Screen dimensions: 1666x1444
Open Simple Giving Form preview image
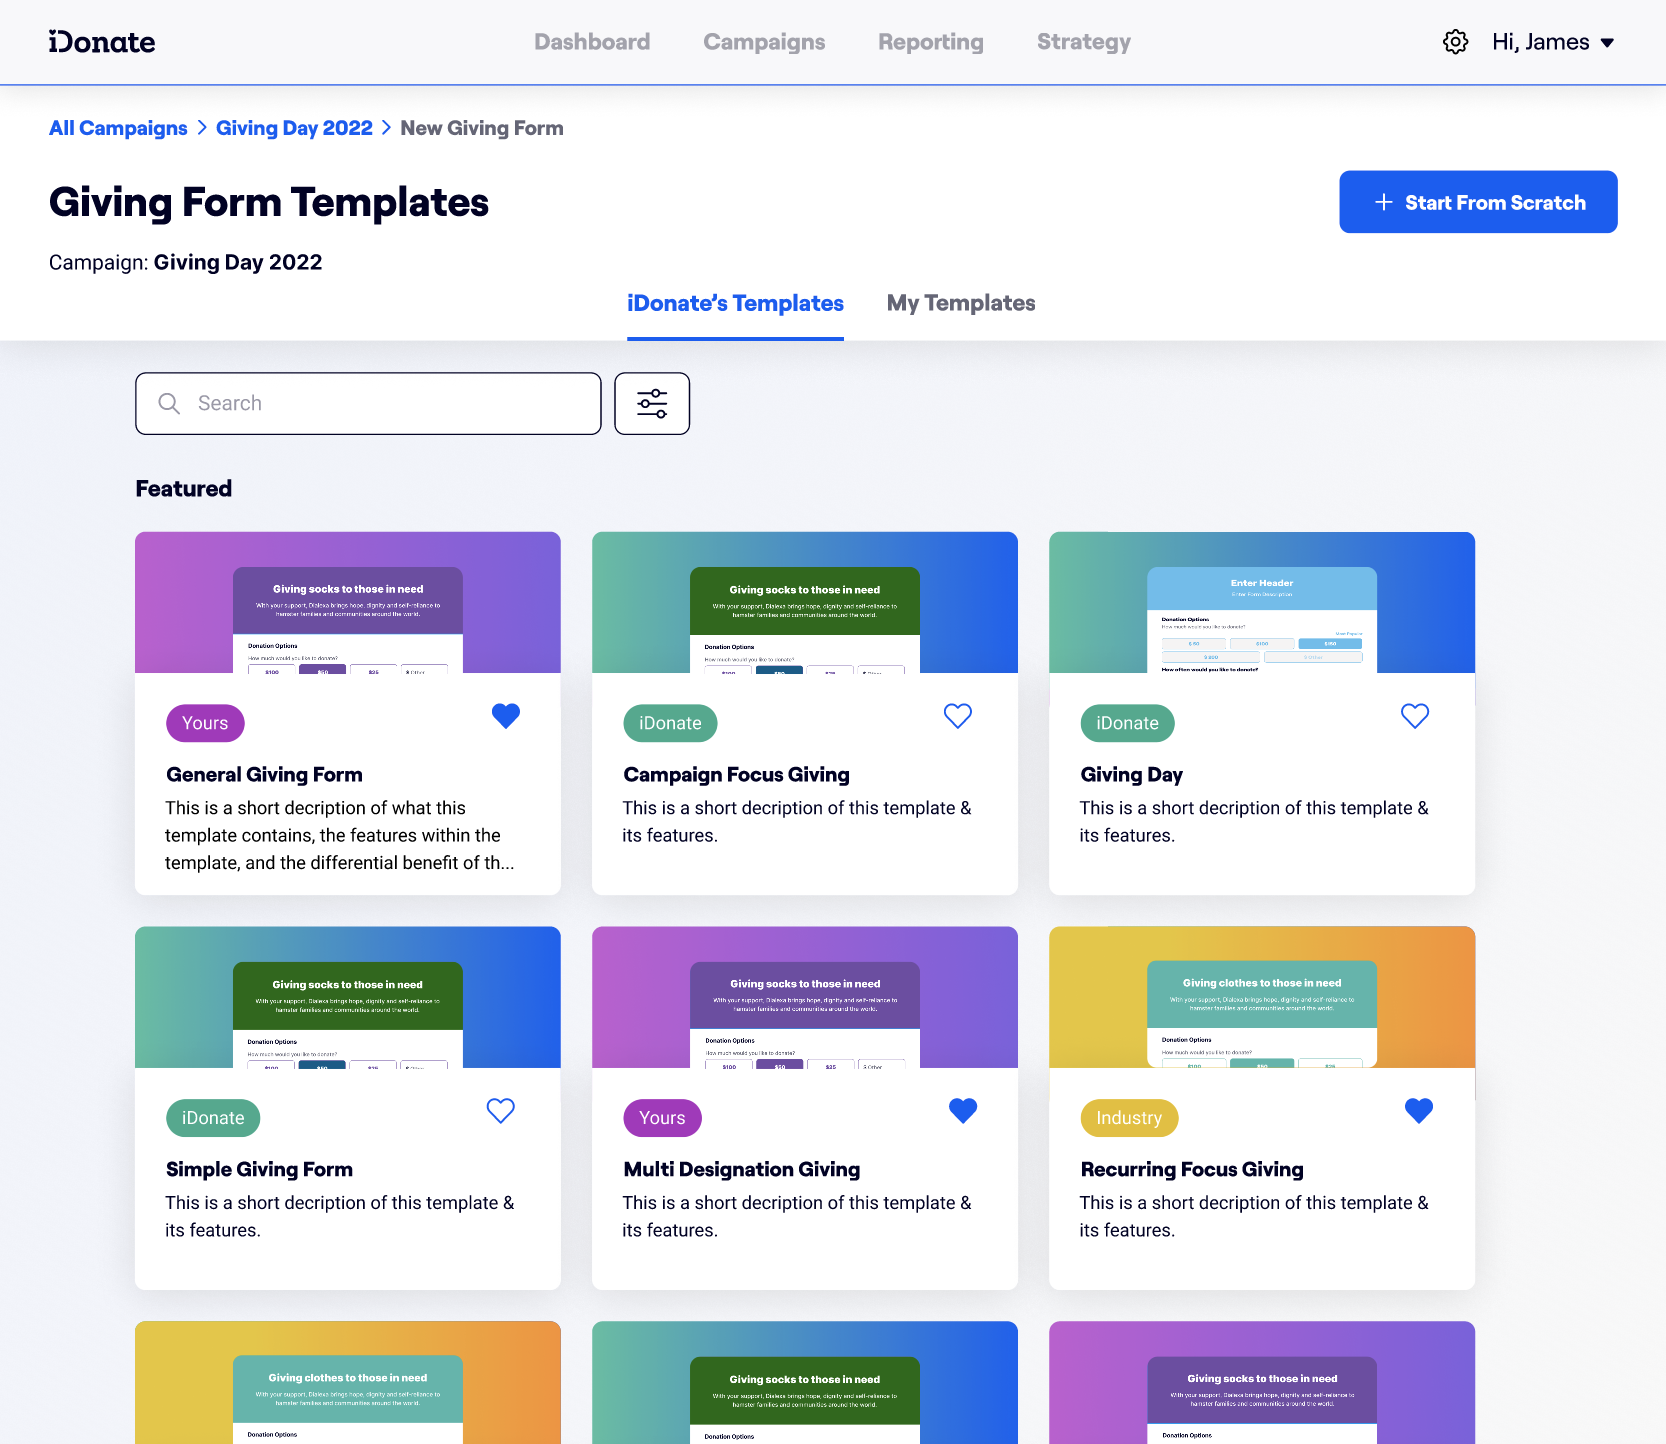348,997
